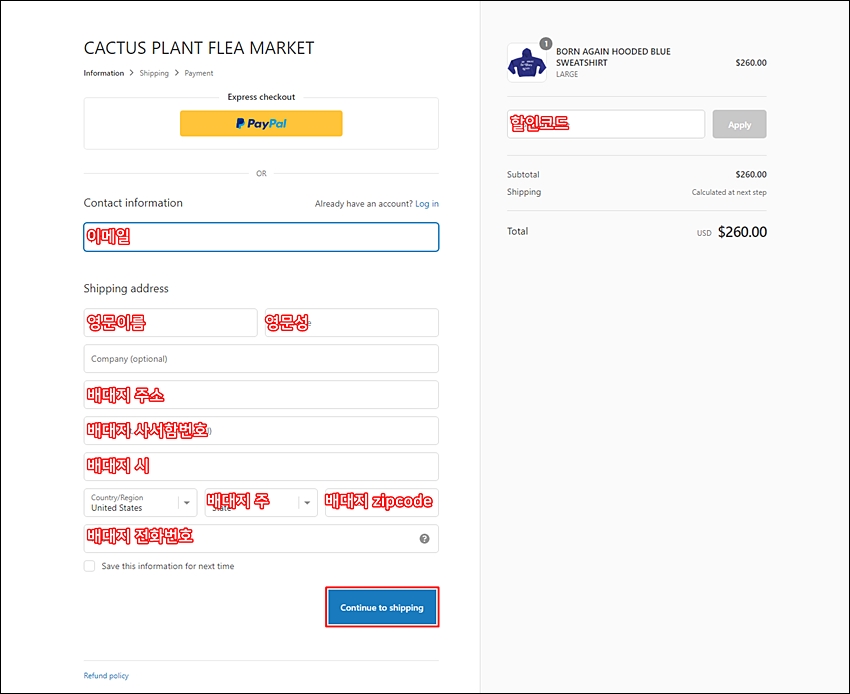Open the Country/Region dropdown
This screenshot has height=694, width=850.
pyautogui.click(x=140, y=503)
